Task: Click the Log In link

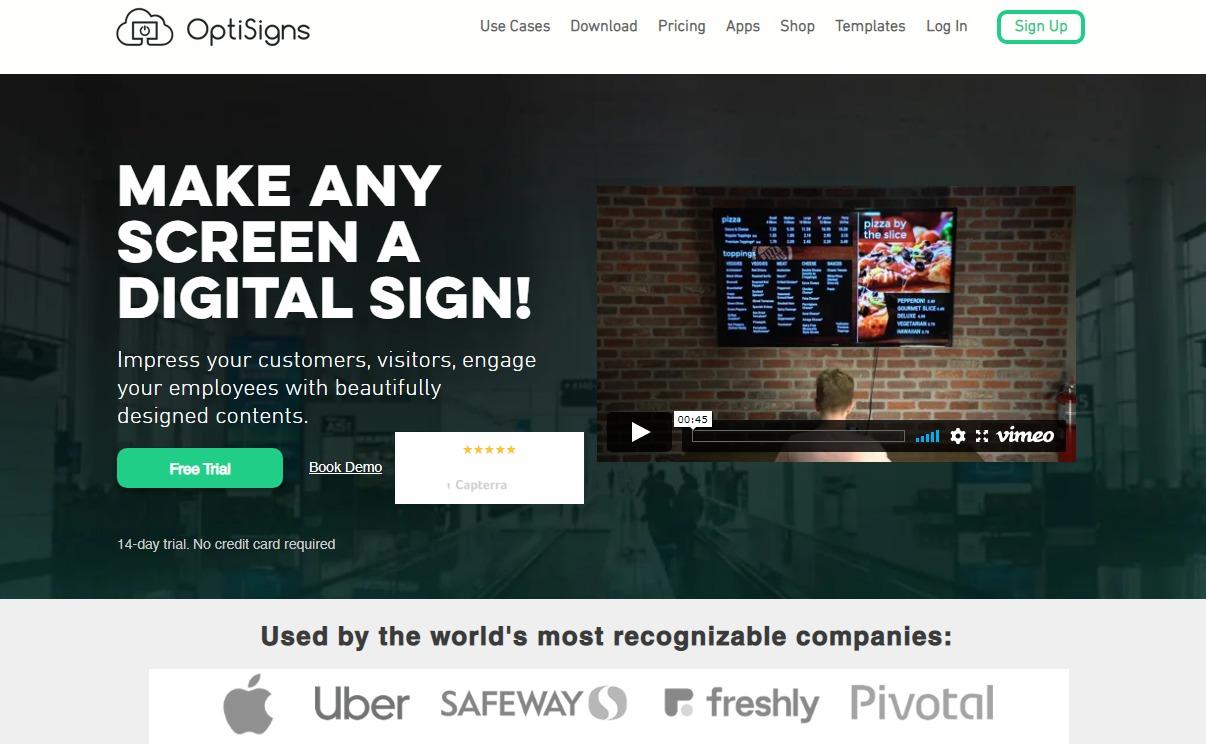Action: 947,26
